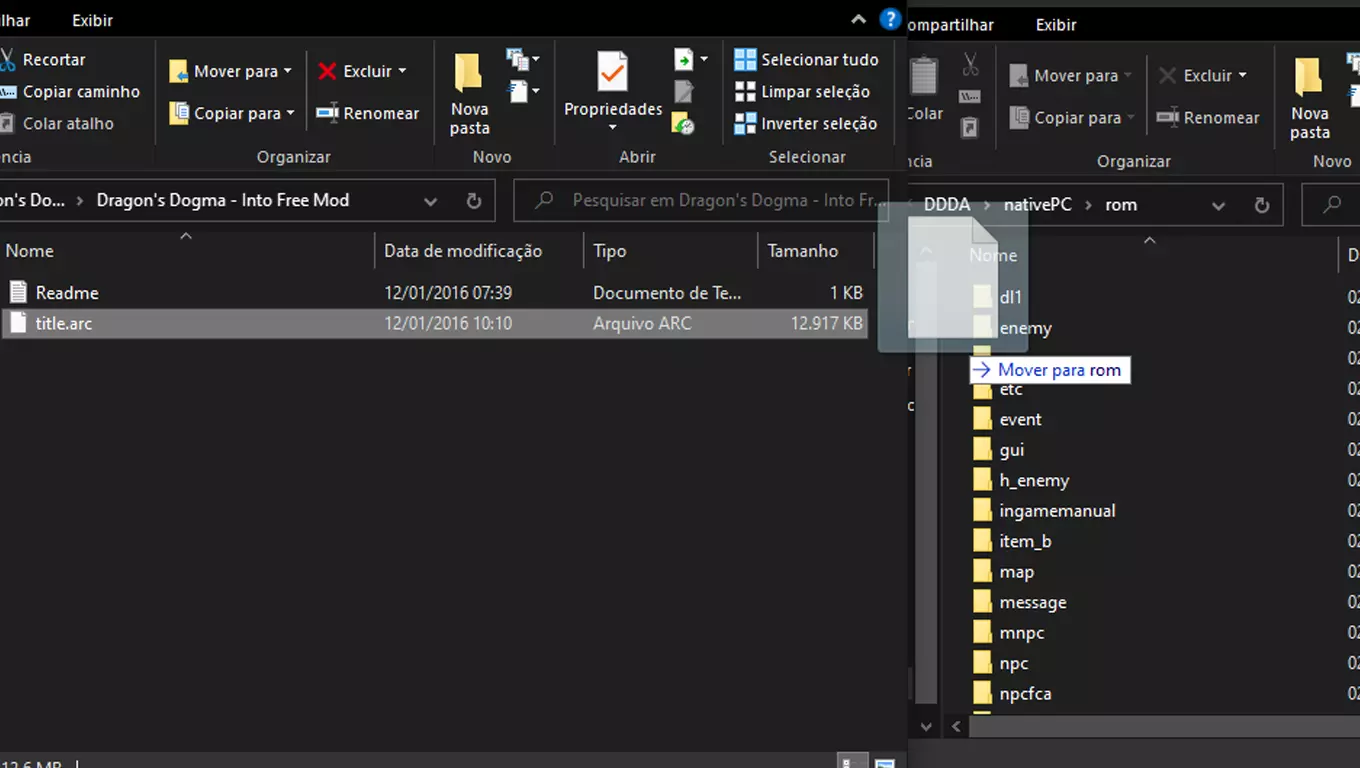Sort by Data de modificação column
This screenshot has height=768, width=1360.
click(x=479, y=251)
